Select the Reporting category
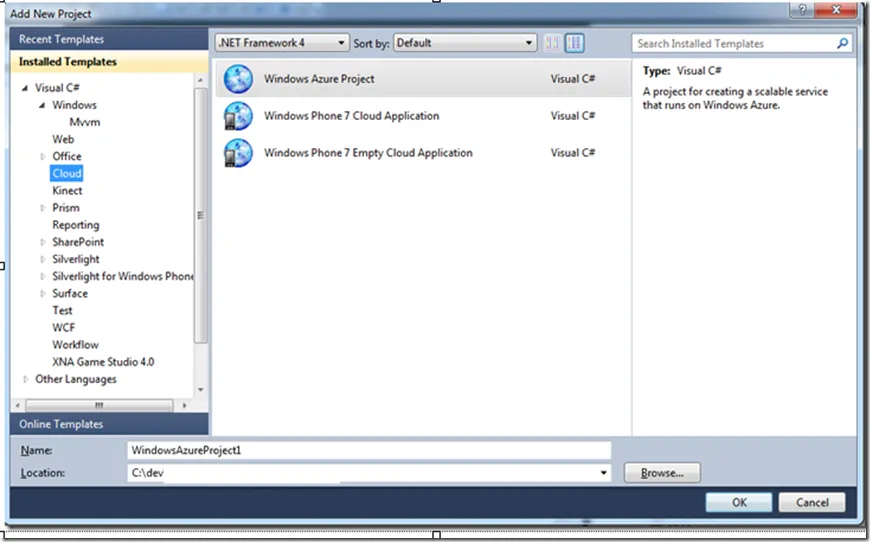This screenshot has height=542, width=870. [x=75, y=225]
